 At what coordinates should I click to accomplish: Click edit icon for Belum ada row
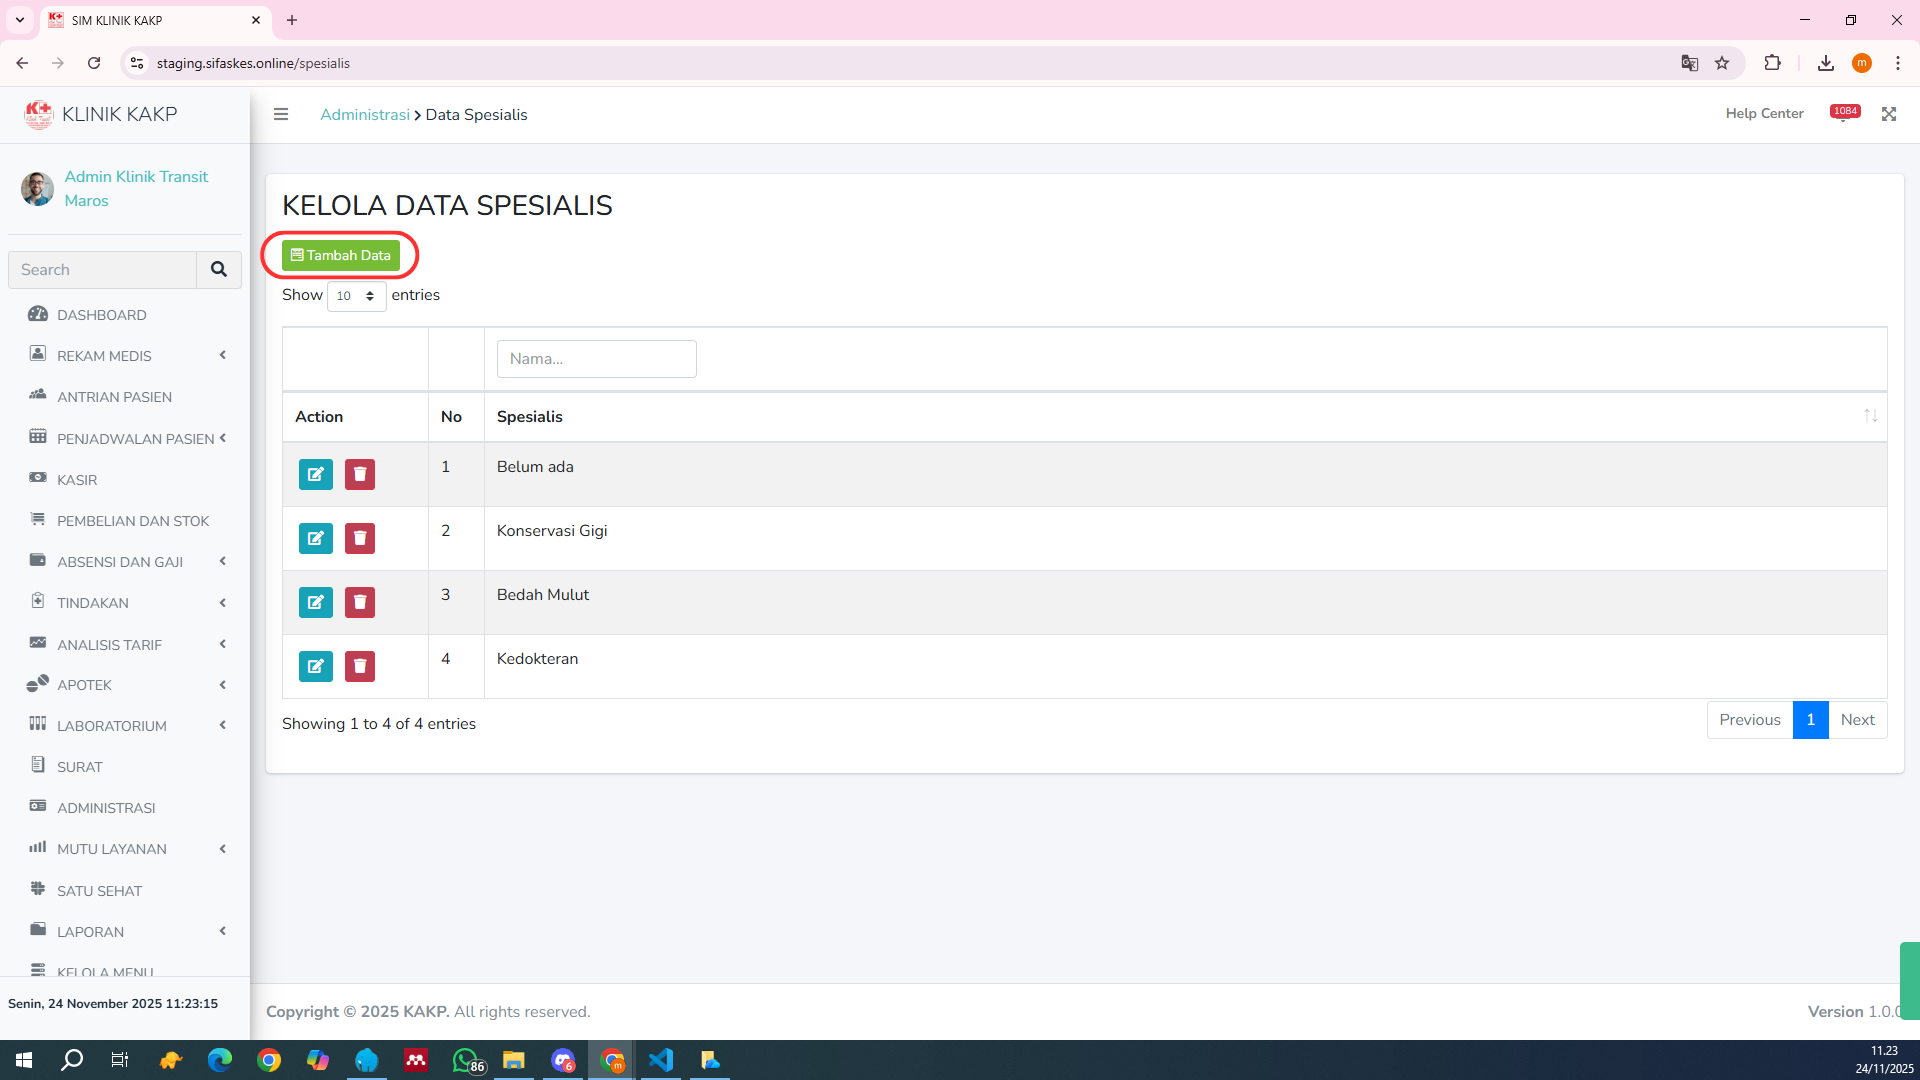pyautogui.click(x=315, y=474)
